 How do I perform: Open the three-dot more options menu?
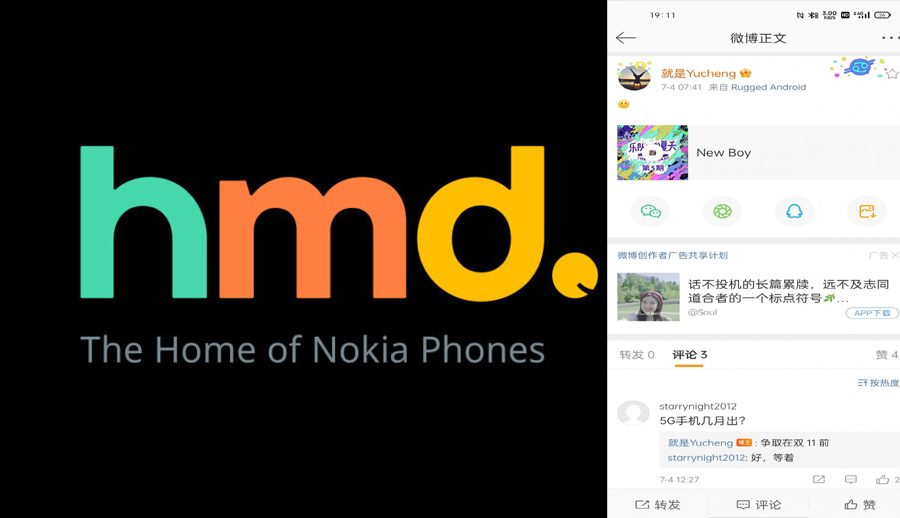coord(890,38)
